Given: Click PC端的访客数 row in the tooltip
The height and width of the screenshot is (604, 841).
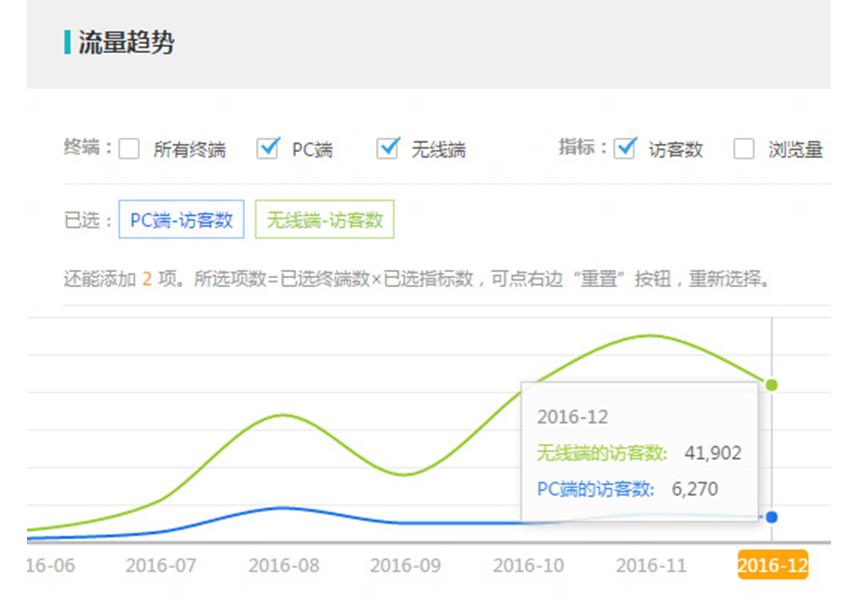Looking at the screenshot, I should [x=627, y=489].
